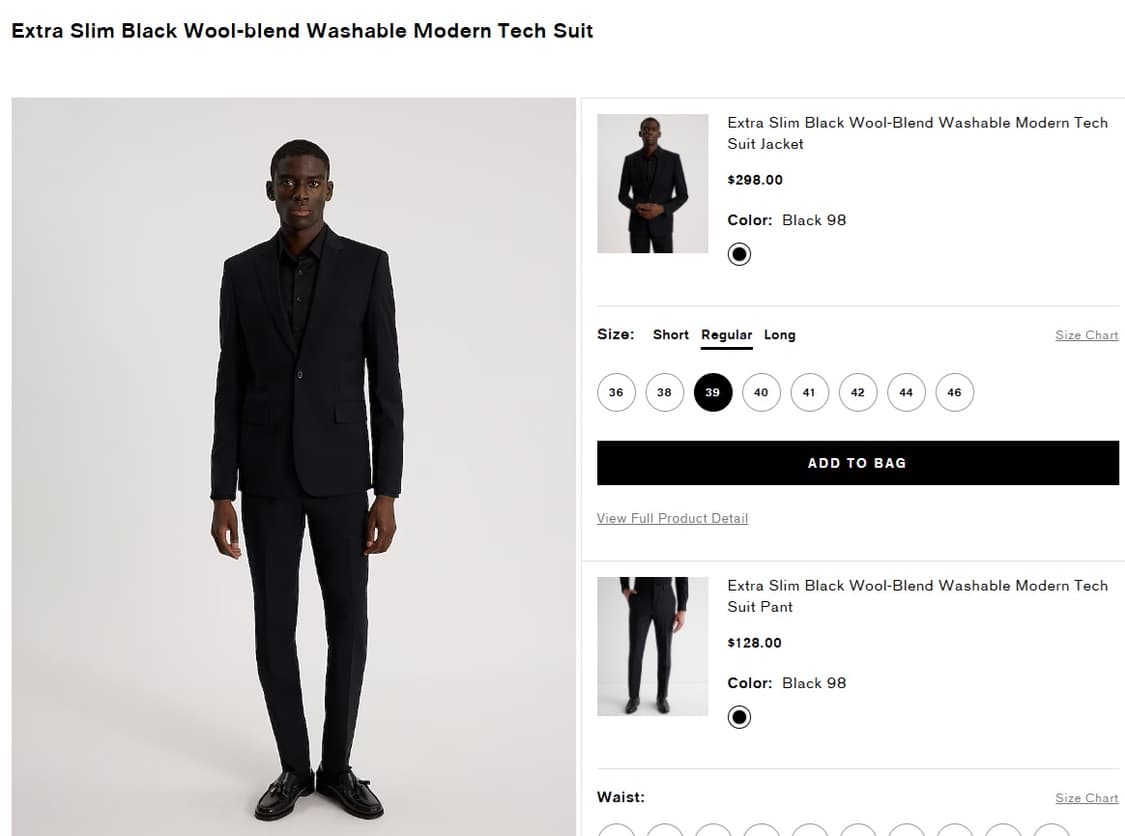Select jacket size 38
This screenshot has height=836, width=1125.
664,392
